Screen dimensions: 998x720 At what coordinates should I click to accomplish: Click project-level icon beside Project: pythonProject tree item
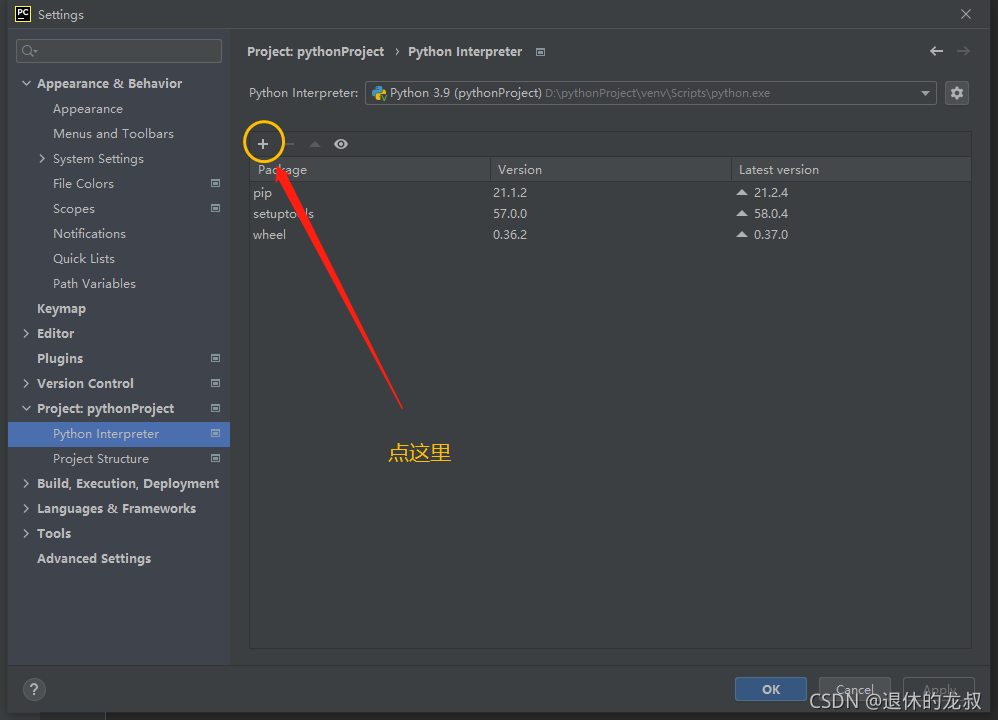[216, 408]
